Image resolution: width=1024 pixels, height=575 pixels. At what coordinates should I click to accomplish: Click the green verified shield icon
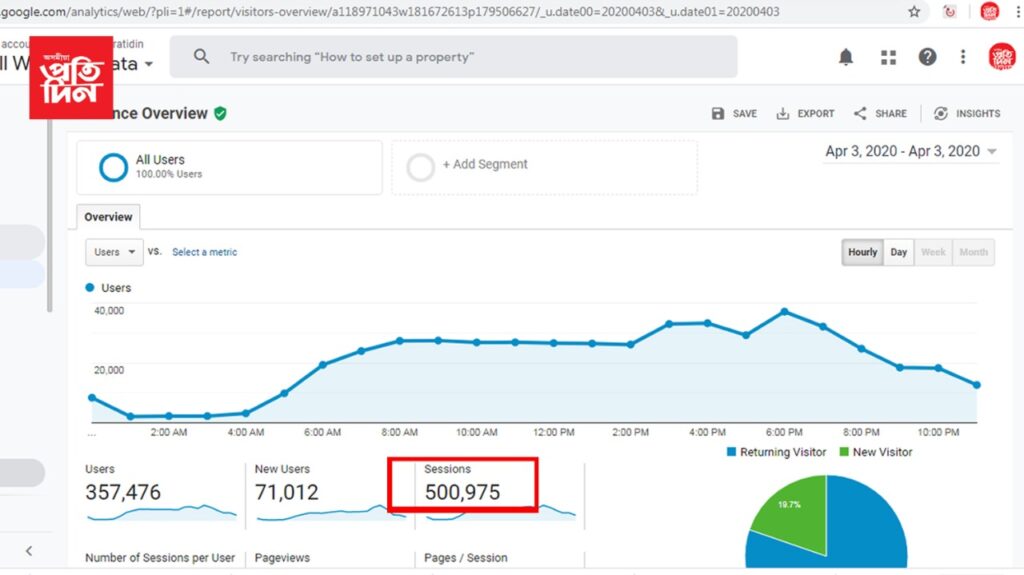click(221, 114)
